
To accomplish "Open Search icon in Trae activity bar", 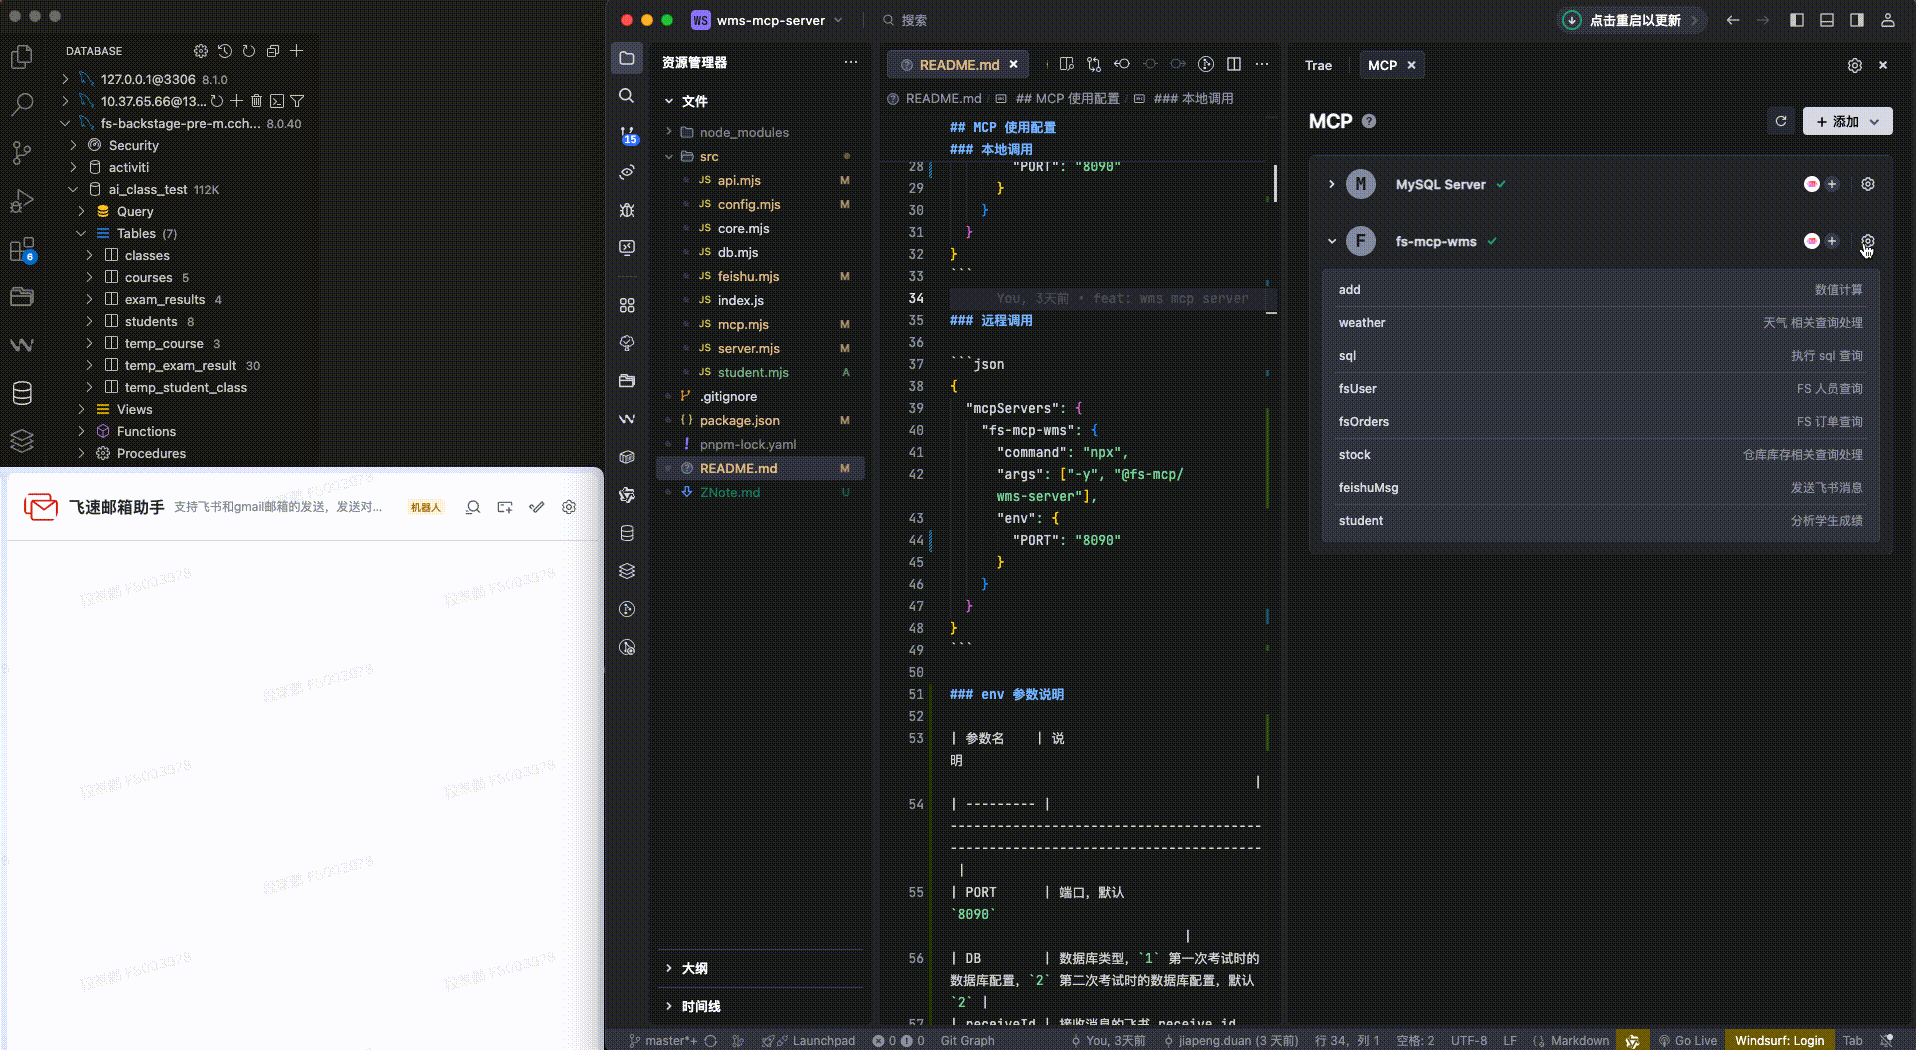I will click(627, 96).
